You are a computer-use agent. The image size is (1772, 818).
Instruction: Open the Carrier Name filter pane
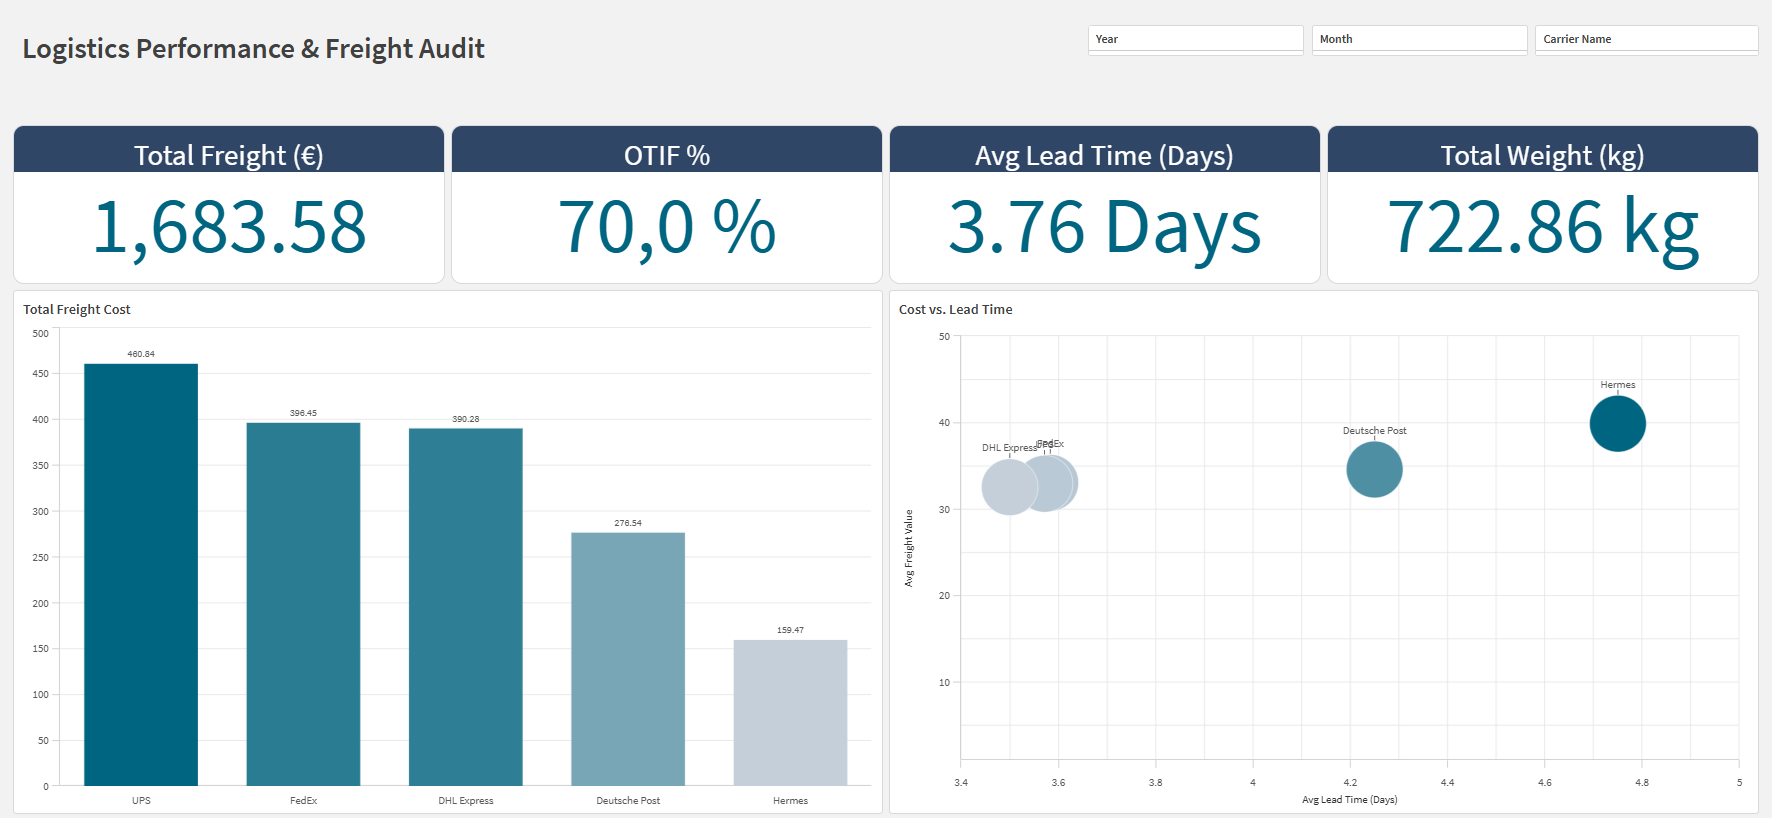click(1646, 39)
